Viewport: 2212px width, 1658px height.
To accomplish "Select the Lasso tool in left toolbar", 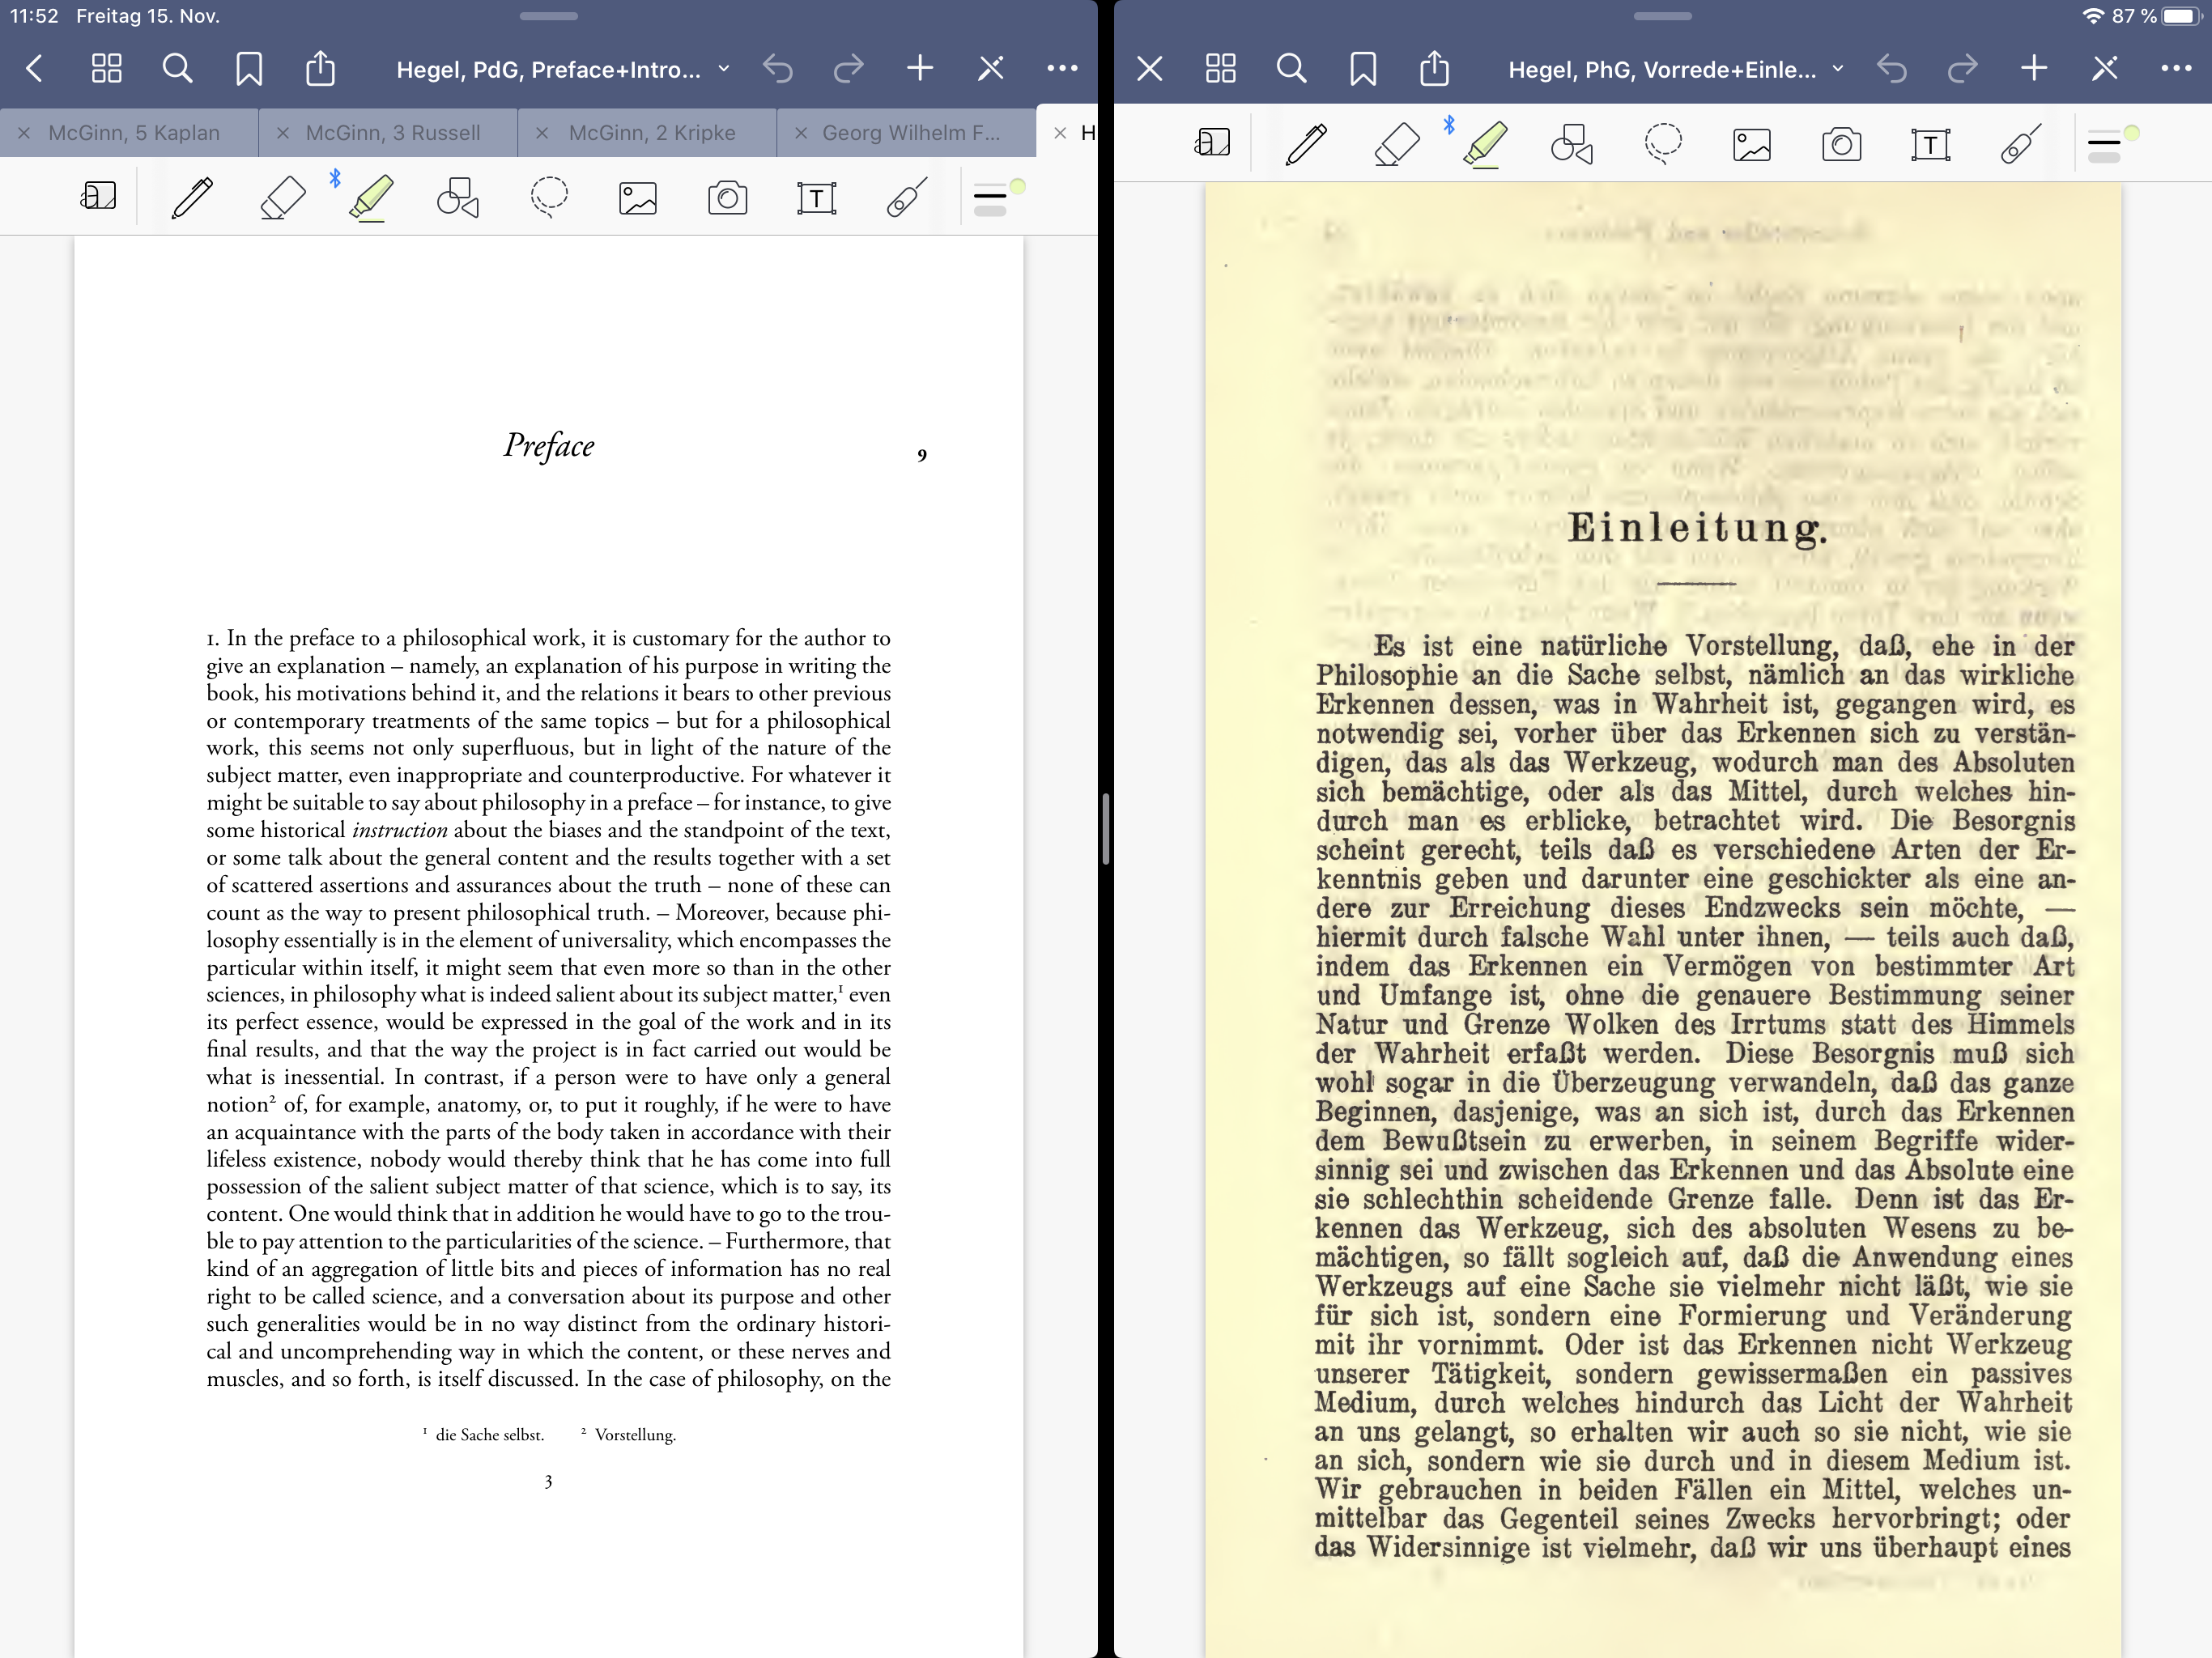I will [x=549, y=197].
